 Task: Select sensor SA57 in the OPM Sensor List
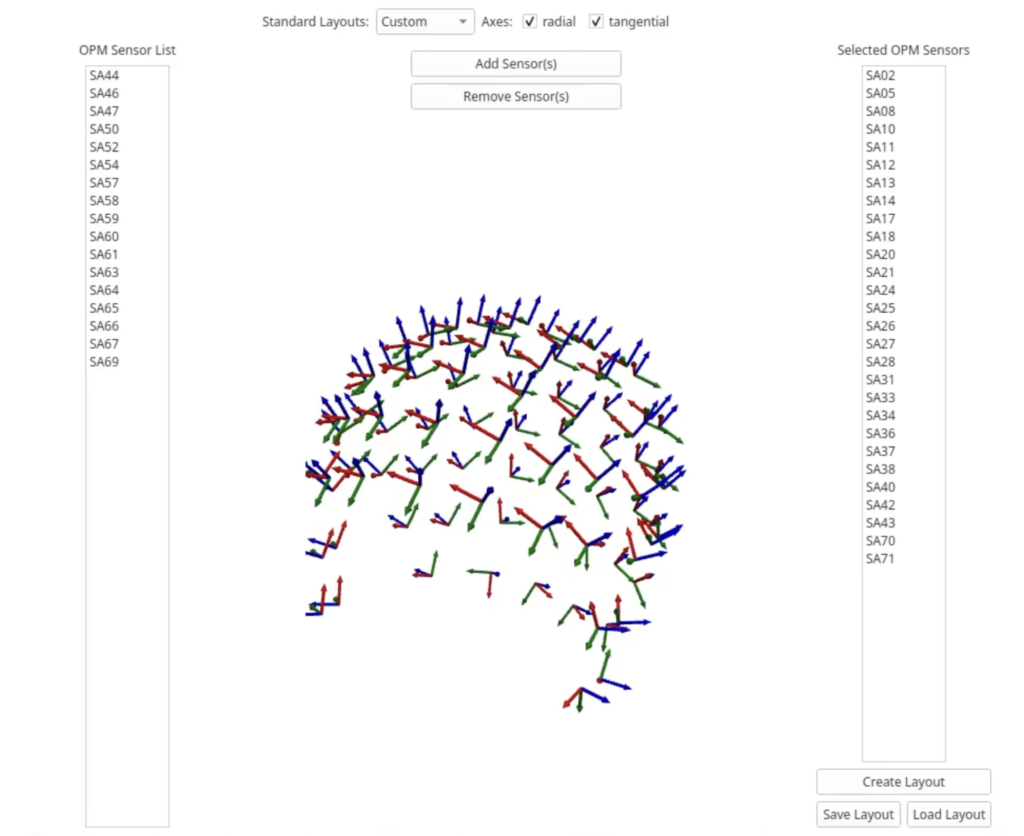click(103, 182)
